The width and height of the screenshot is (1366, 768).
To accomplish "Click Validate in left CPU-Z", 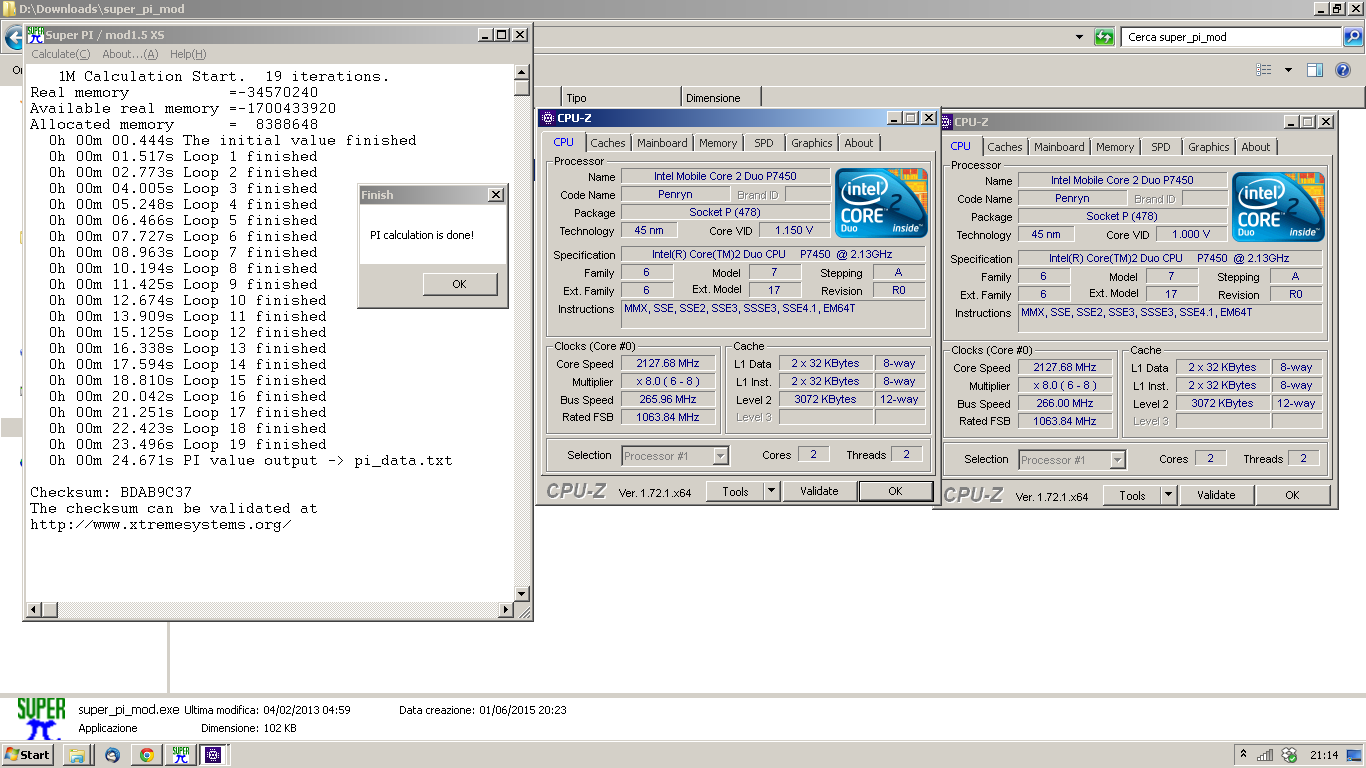I will (819, 491).
